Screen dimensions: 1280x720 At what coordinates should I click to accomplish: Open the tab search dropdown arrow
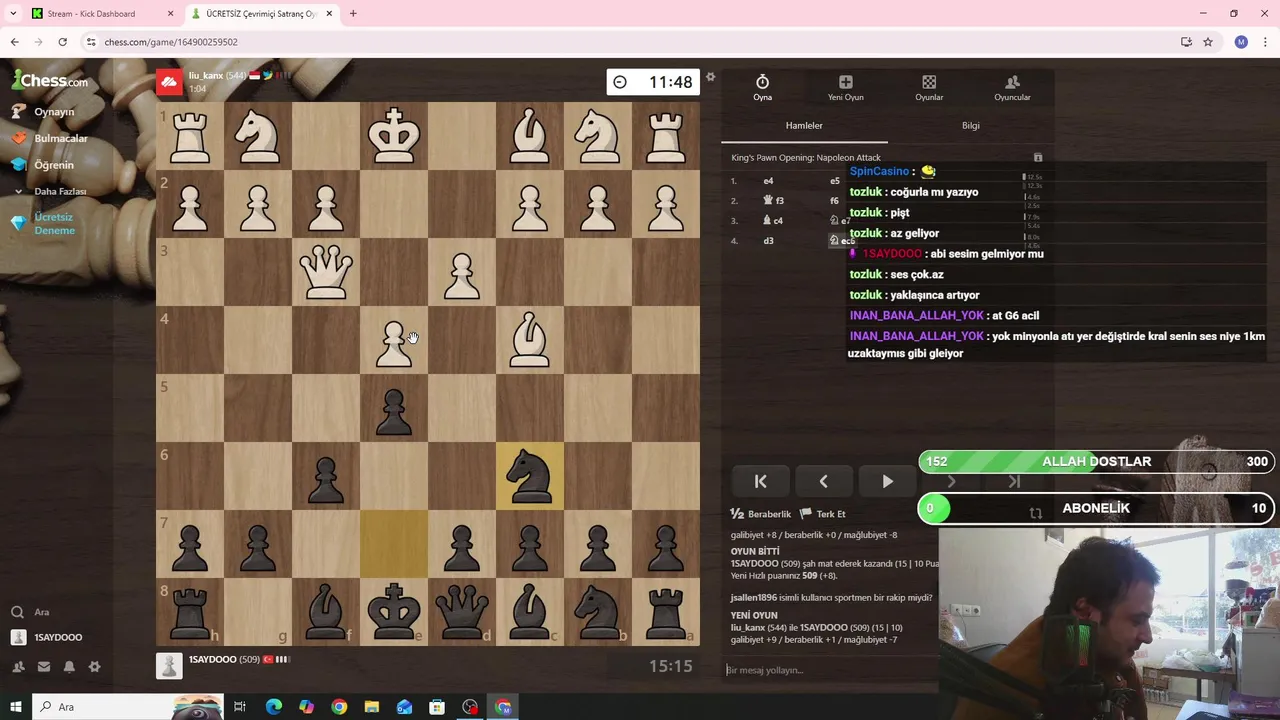(x=12, y=14)
